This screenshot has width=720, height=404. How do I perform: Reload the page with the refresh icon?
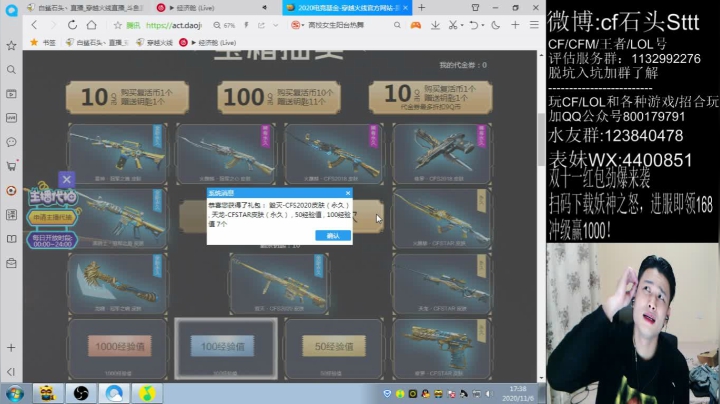pyautogui.click(x=73, y=25)
